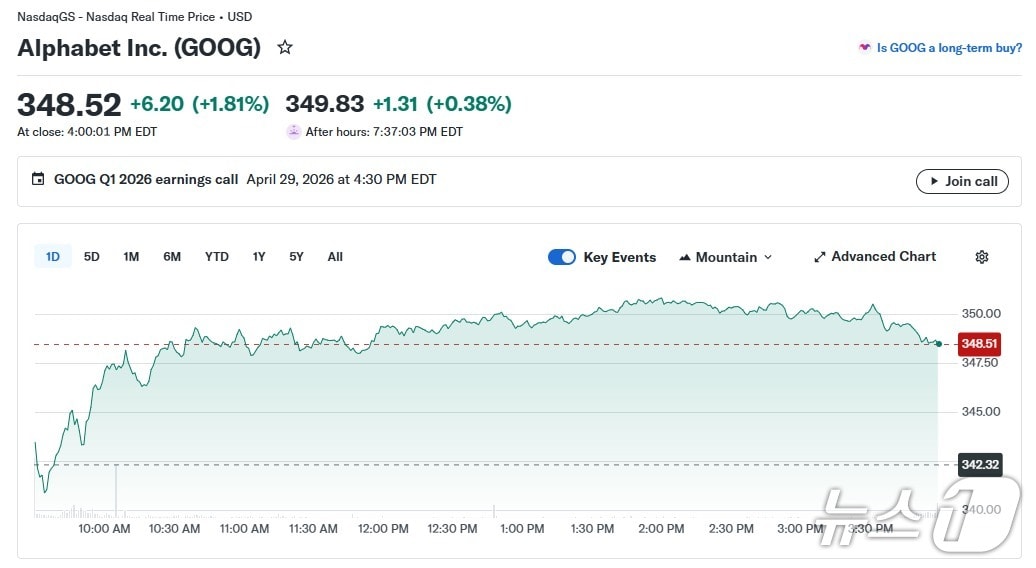1036x568 pixels.
Task: Click the Mountain chart type icon
Action: [685, 257]
